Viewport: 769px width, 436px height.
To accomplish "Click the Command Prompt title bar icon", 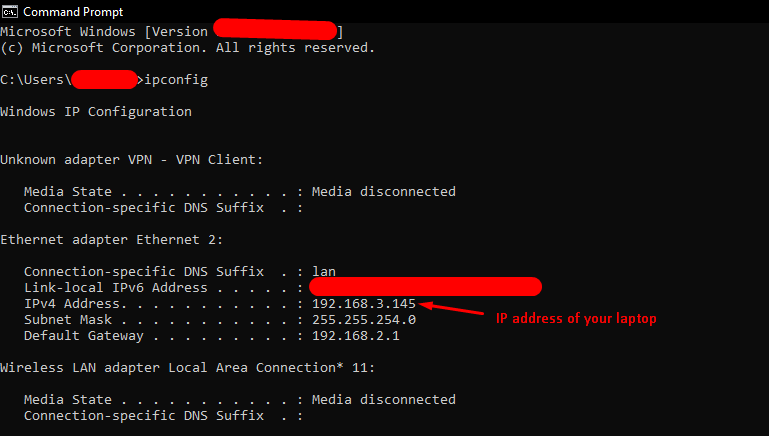I will click(10, 12).
